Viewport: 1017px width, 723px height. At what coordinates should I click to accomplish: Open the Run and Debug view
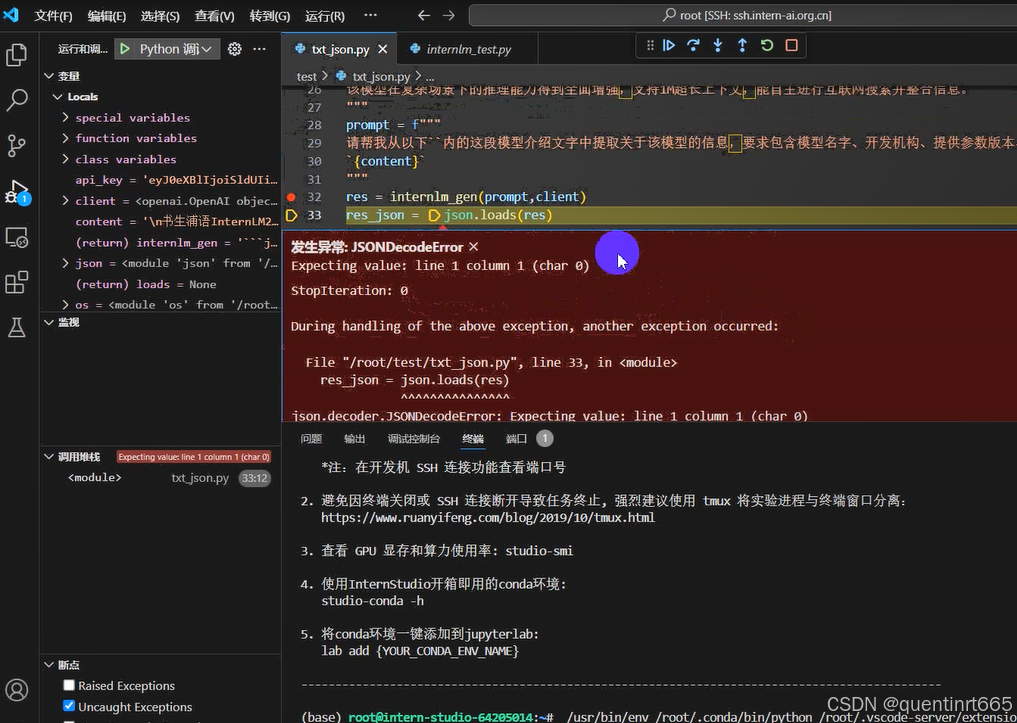pos(17,192)
